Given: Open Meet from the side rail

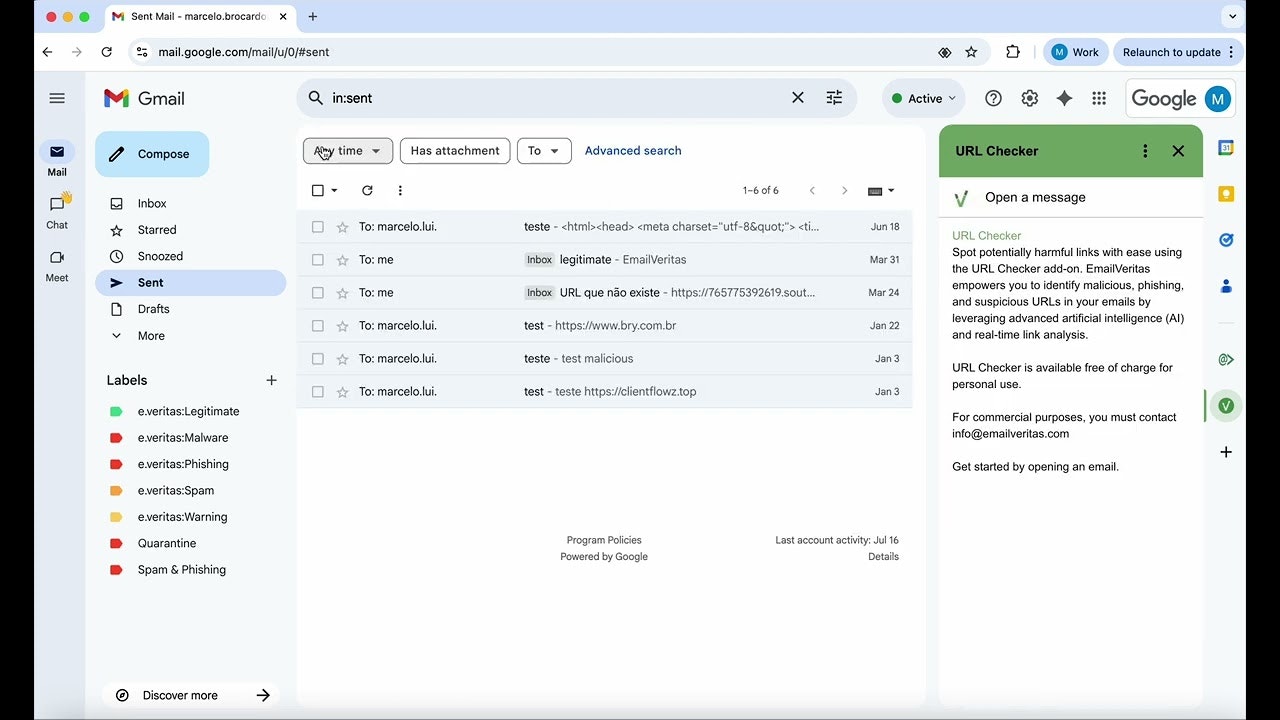Looking at the screenshot, I should point(57,264).
